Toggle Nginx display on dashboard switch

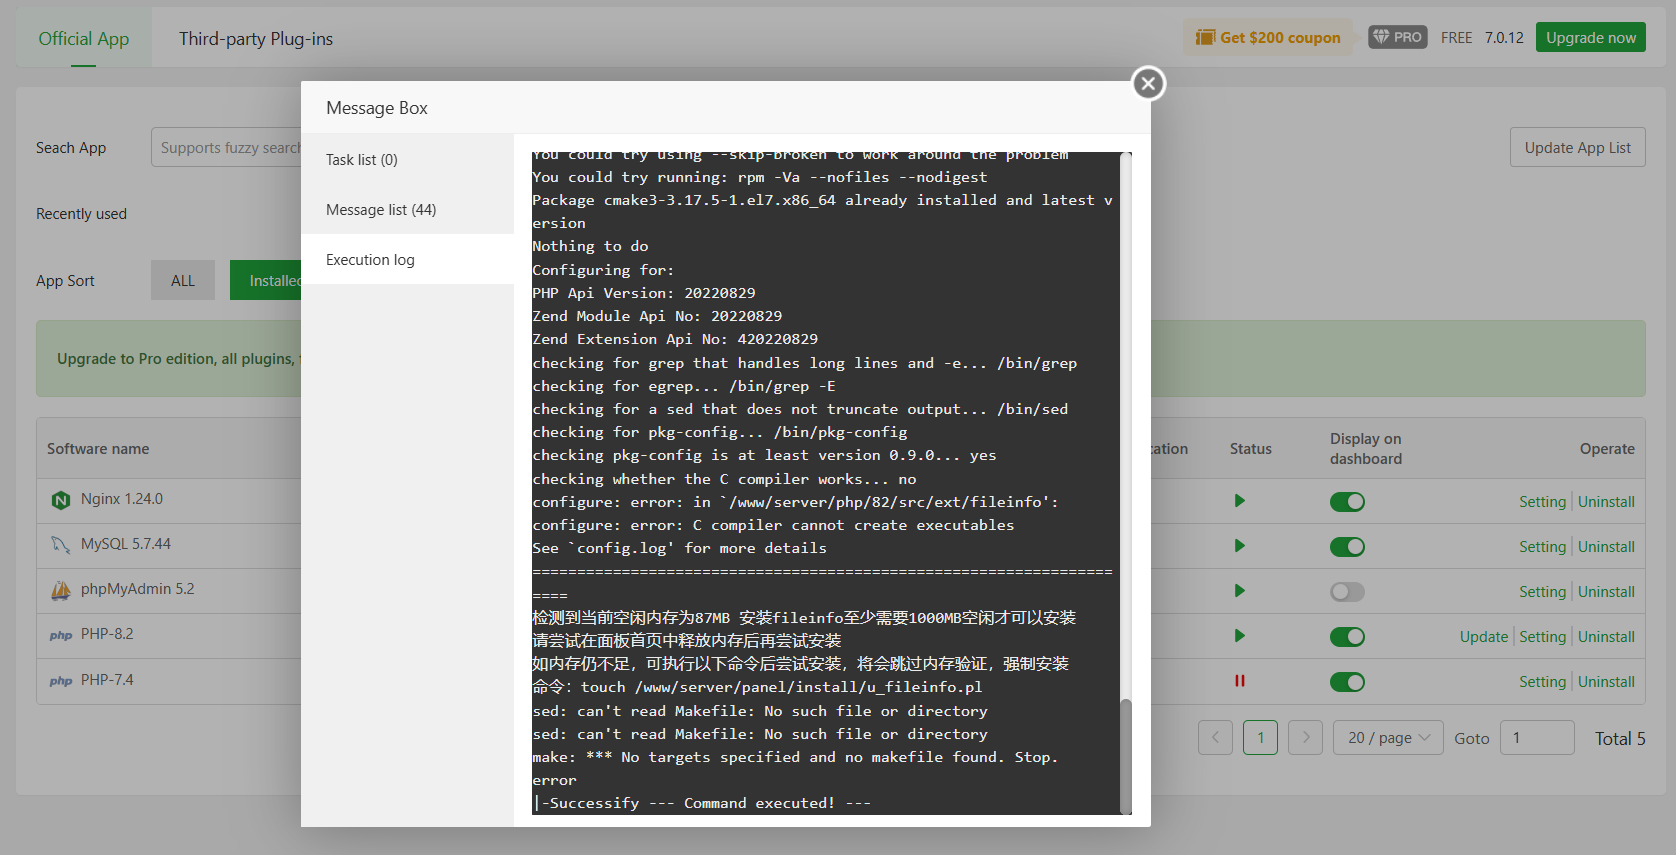tap(1346, 502)
